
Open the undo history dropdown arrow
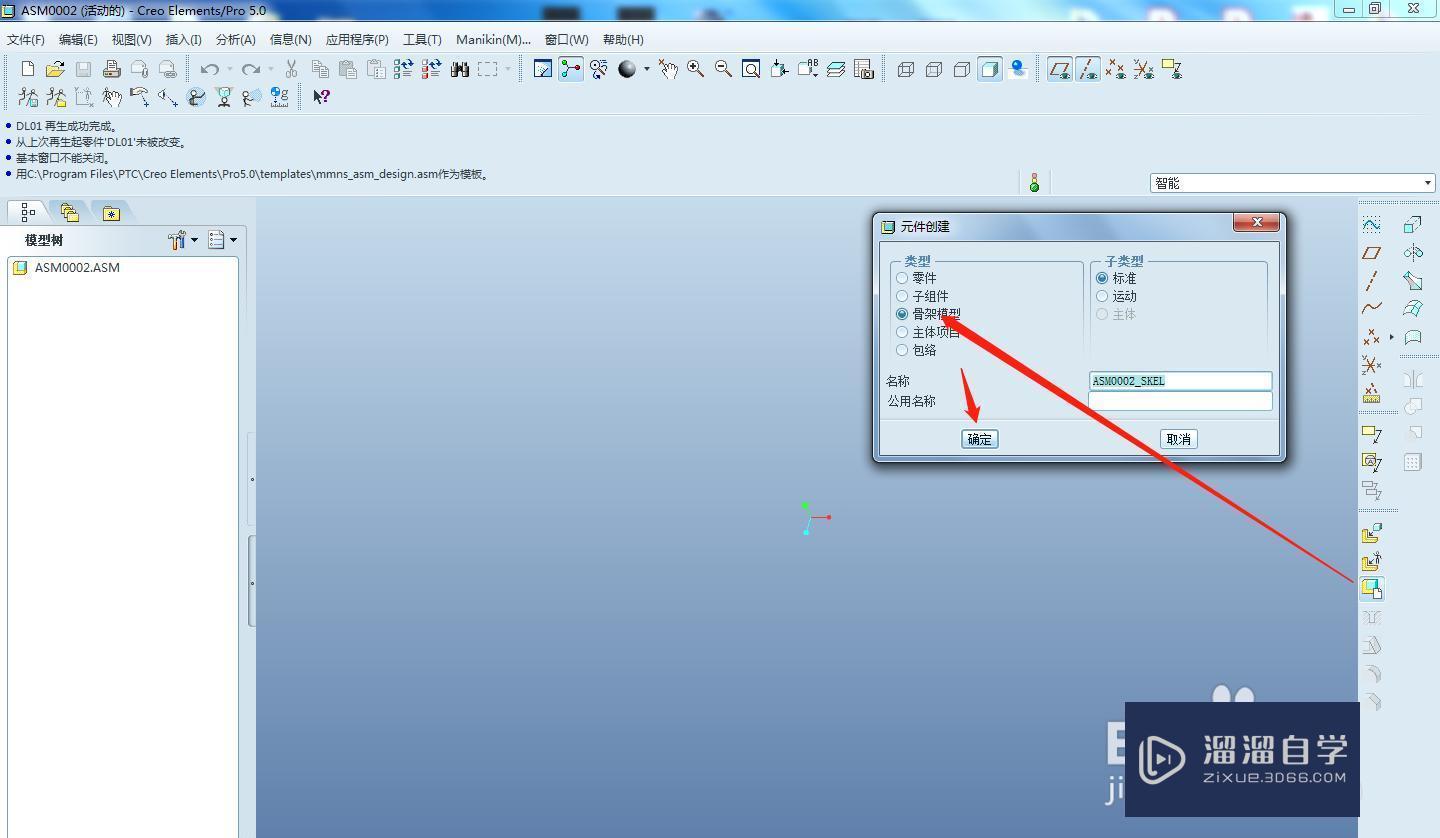229,69
